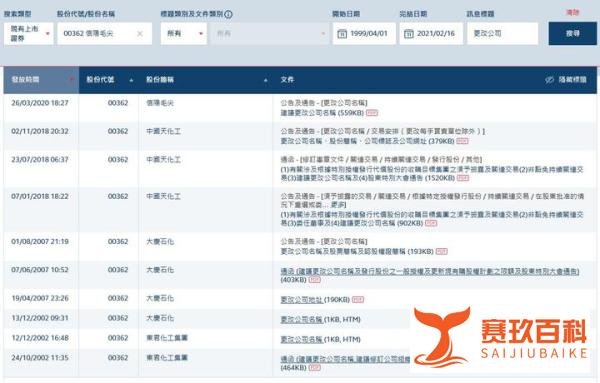Open the PDF icon for the 02/11/2018 document
Image resolution: width=600 pixels, height=383 pixels.
click(462, 141)
